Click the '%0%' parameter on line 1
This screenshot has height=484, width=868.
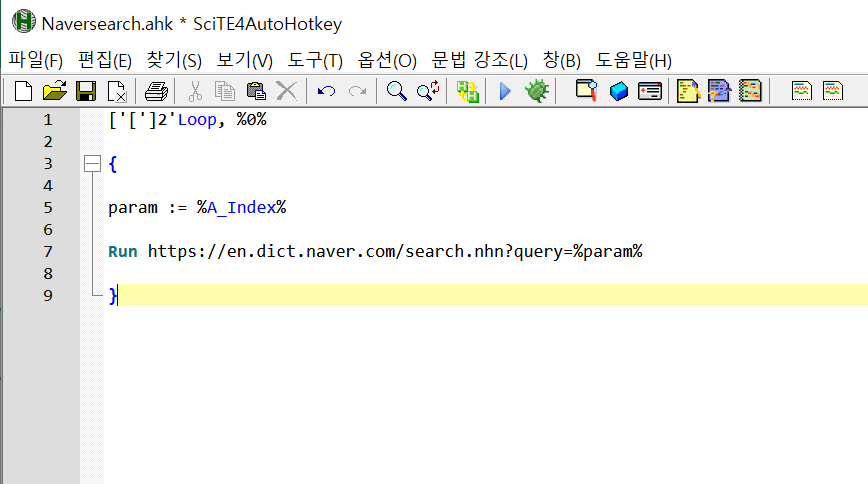251,119
